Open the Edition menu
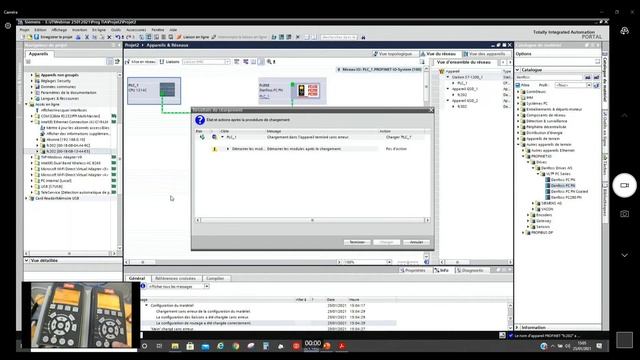The image size is (640, 360). point(40,30)
